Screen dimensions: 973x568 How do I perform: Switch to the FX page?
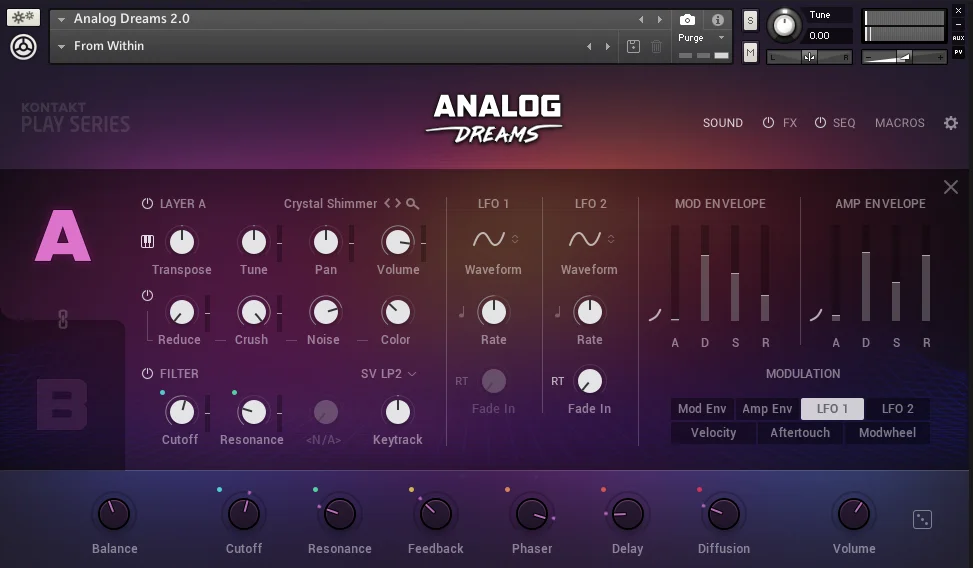click(790, 123)
